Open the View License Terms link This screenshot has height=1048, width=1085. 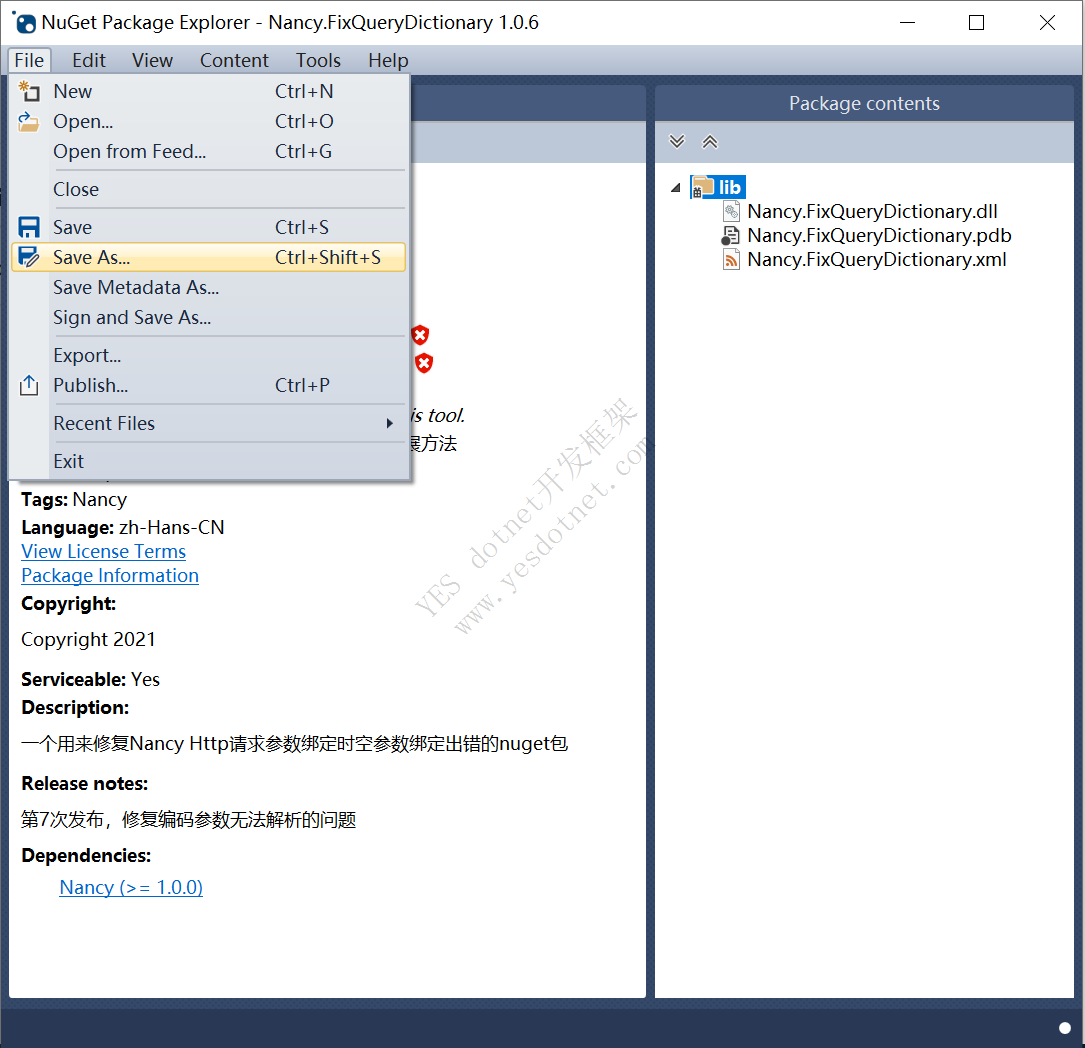pyautogui.click(x=104, y=551)
